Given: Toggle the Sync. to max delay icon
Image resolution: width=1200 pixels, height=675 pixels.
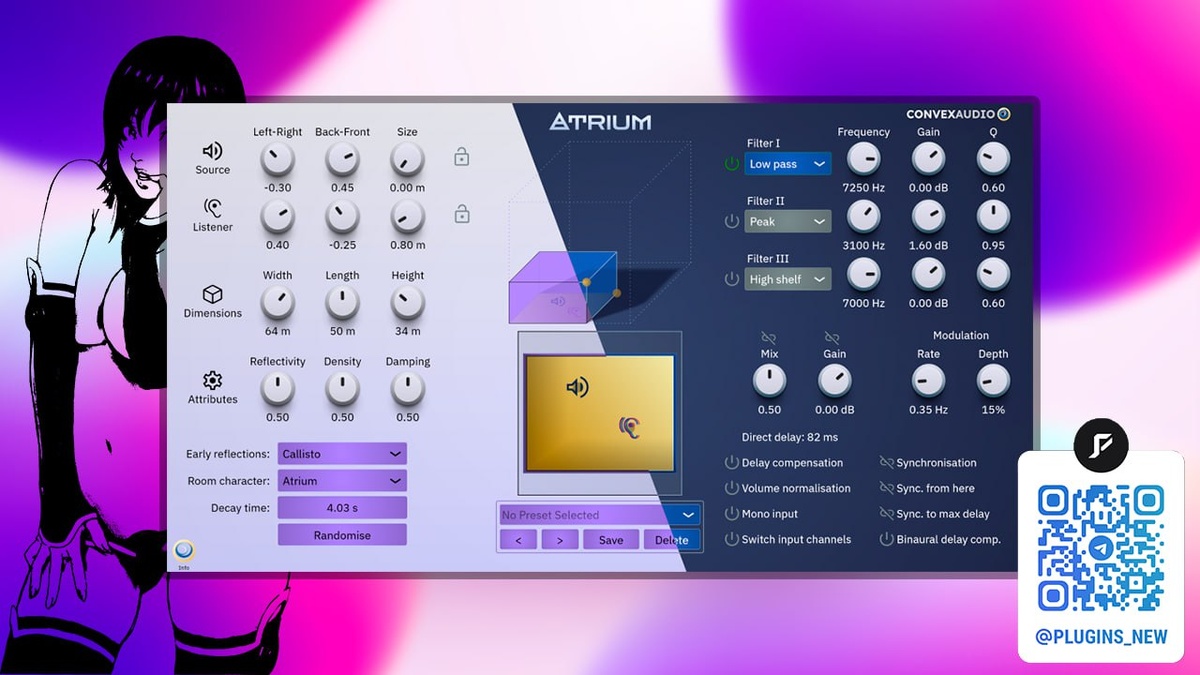Looking at the screenshot, I should click(886, 514).
